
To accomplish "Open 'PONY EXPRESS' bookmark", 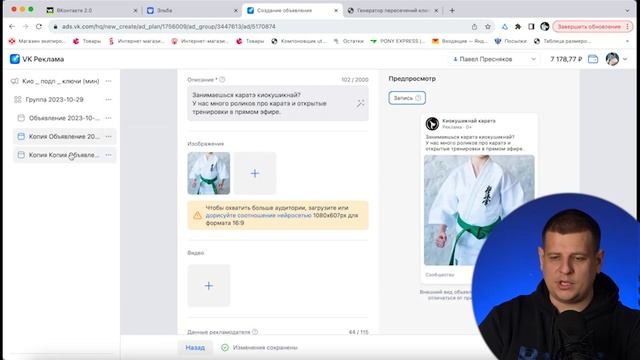I will pos(398,41).
